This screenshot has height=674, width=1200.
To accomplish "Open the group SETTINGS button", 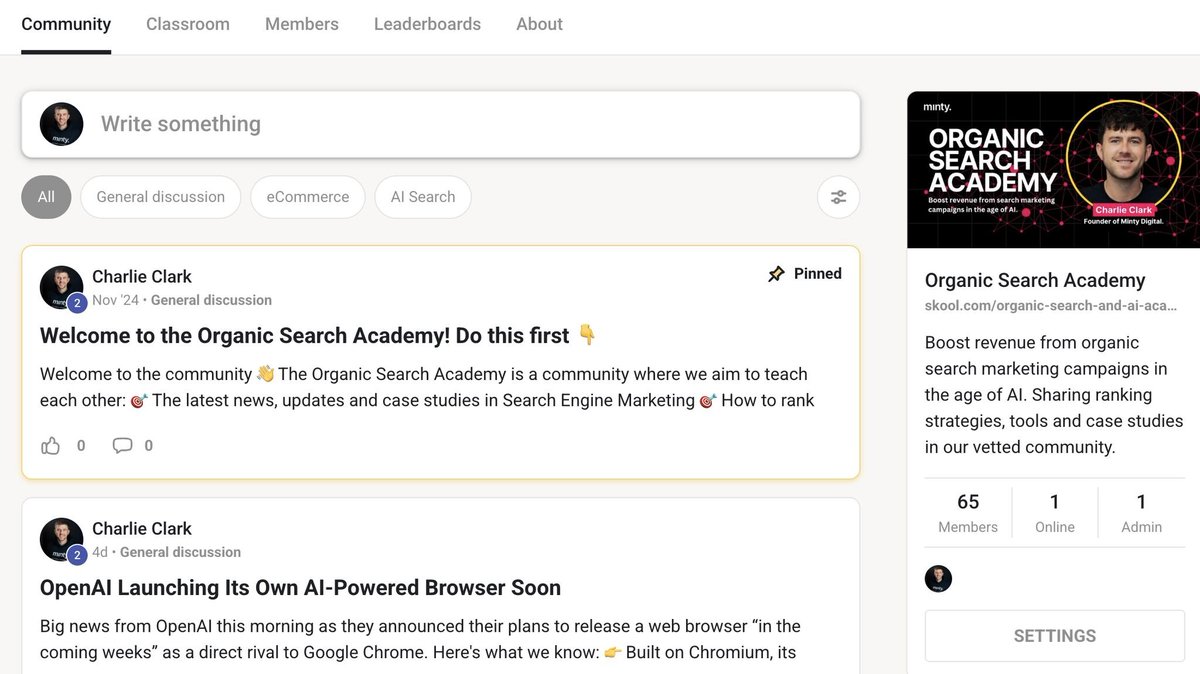I will point(1054,636).
